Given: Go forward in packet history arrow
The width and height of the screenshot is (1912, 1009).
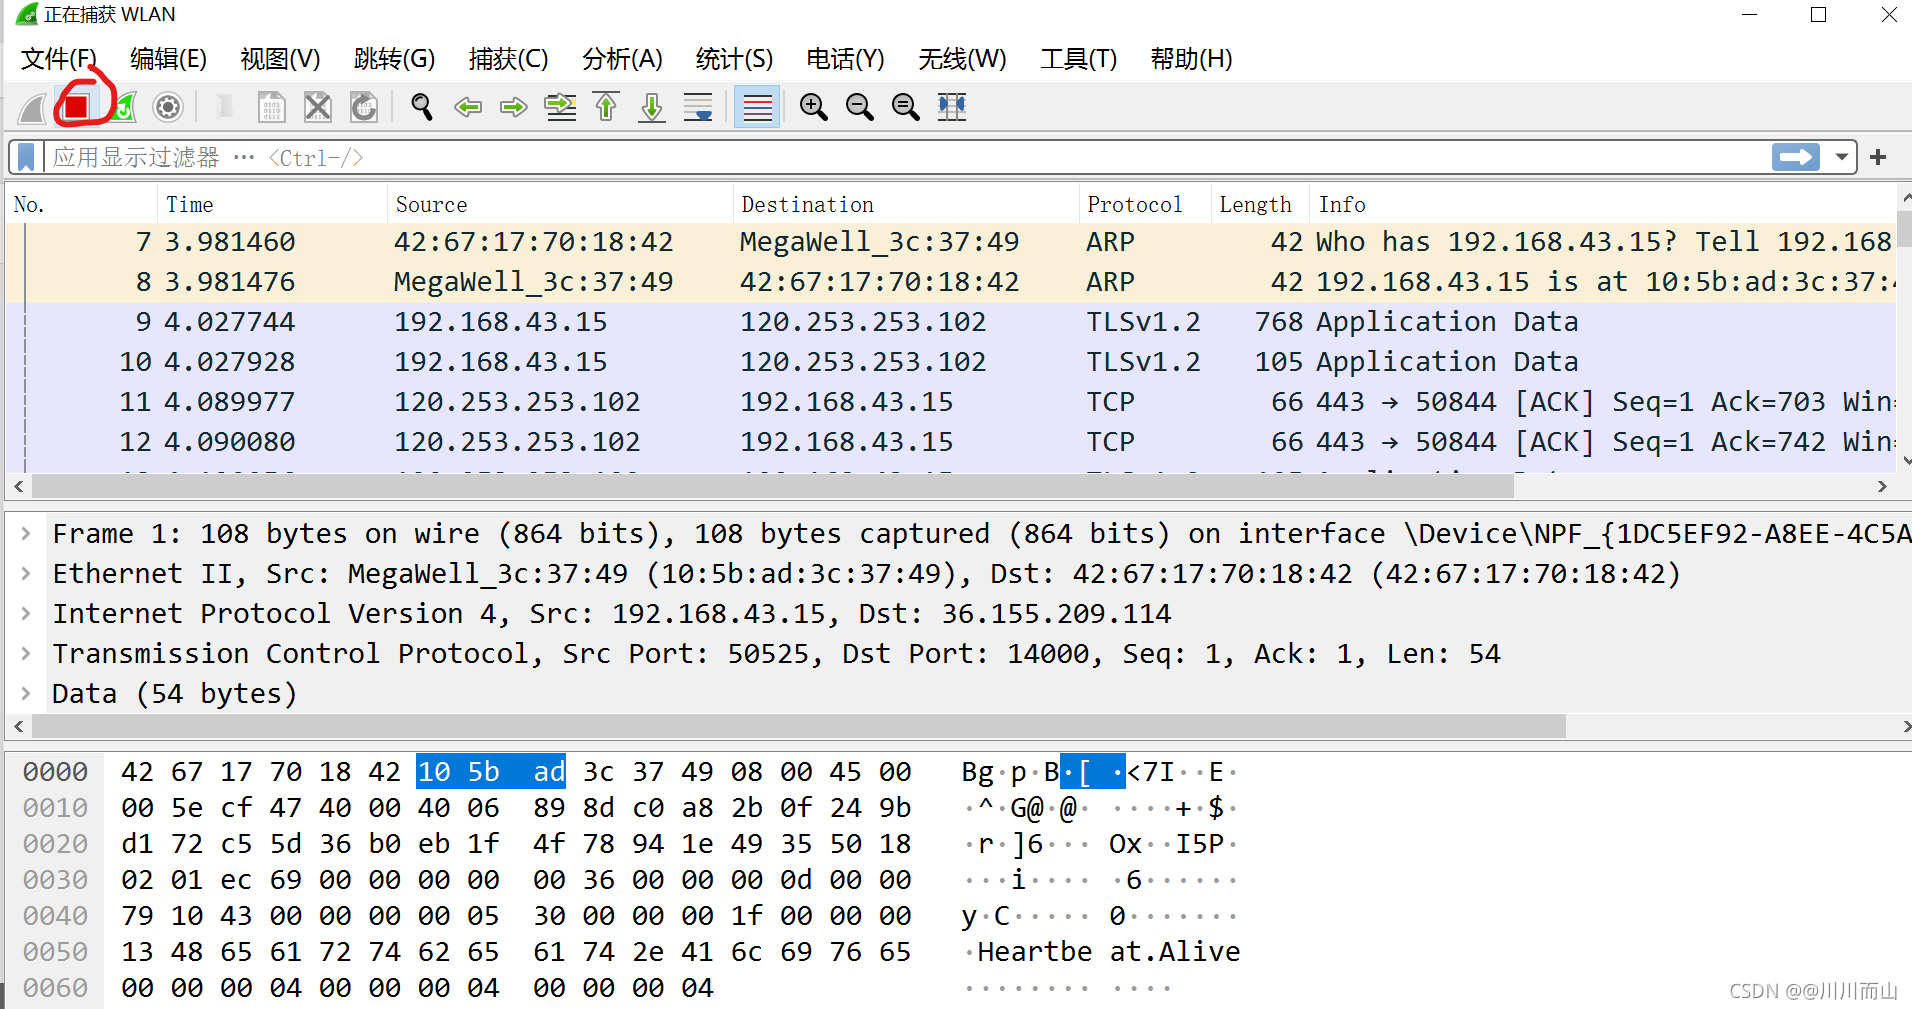Looking at the screenshot, I should 514,107.
